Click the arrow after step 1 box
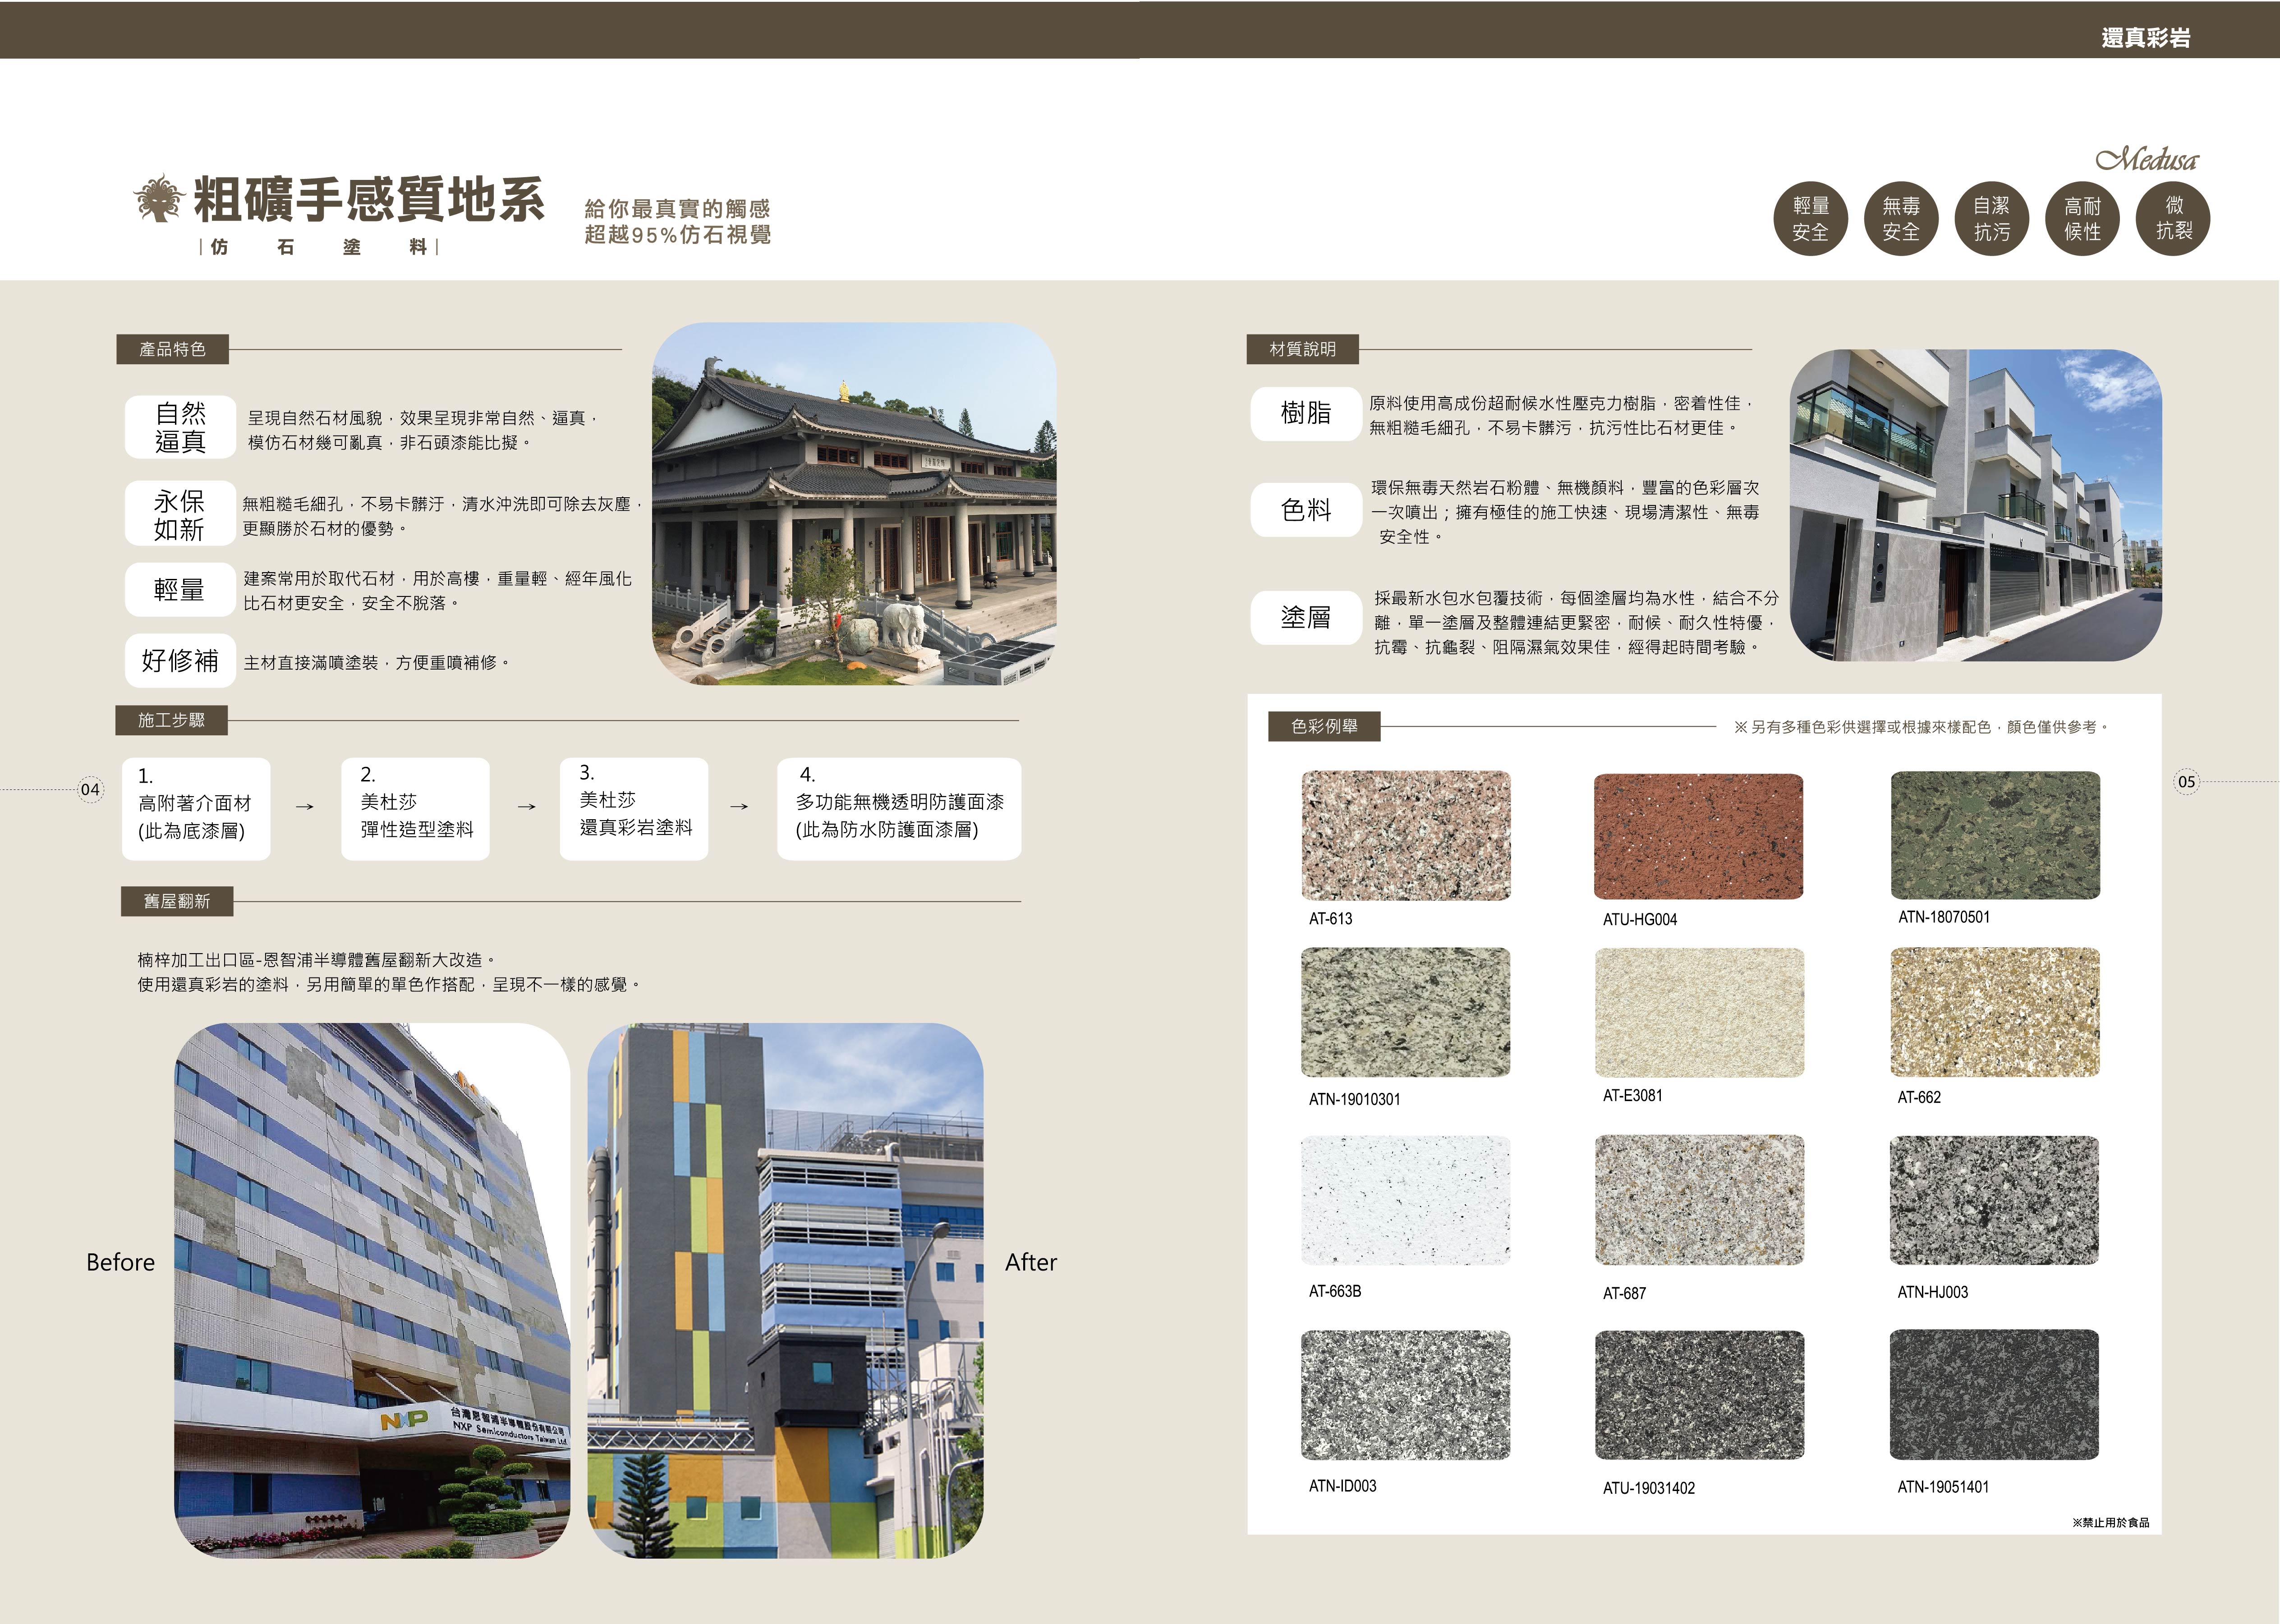This screenshot has width=2280, height=1624. (305, 806)
